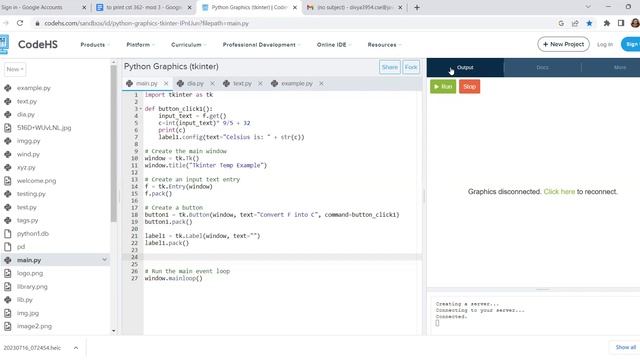This screenshot has height=360, width=640.
Task: Open xyz.py in the file list
Action: coord(26,167)
